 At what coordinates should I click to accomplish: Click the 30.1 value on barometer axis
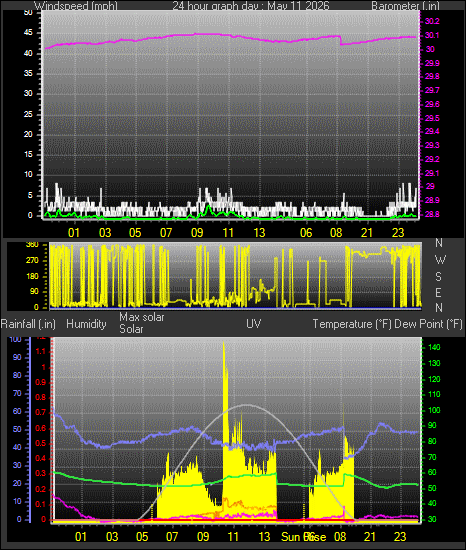tap(432, 35)
